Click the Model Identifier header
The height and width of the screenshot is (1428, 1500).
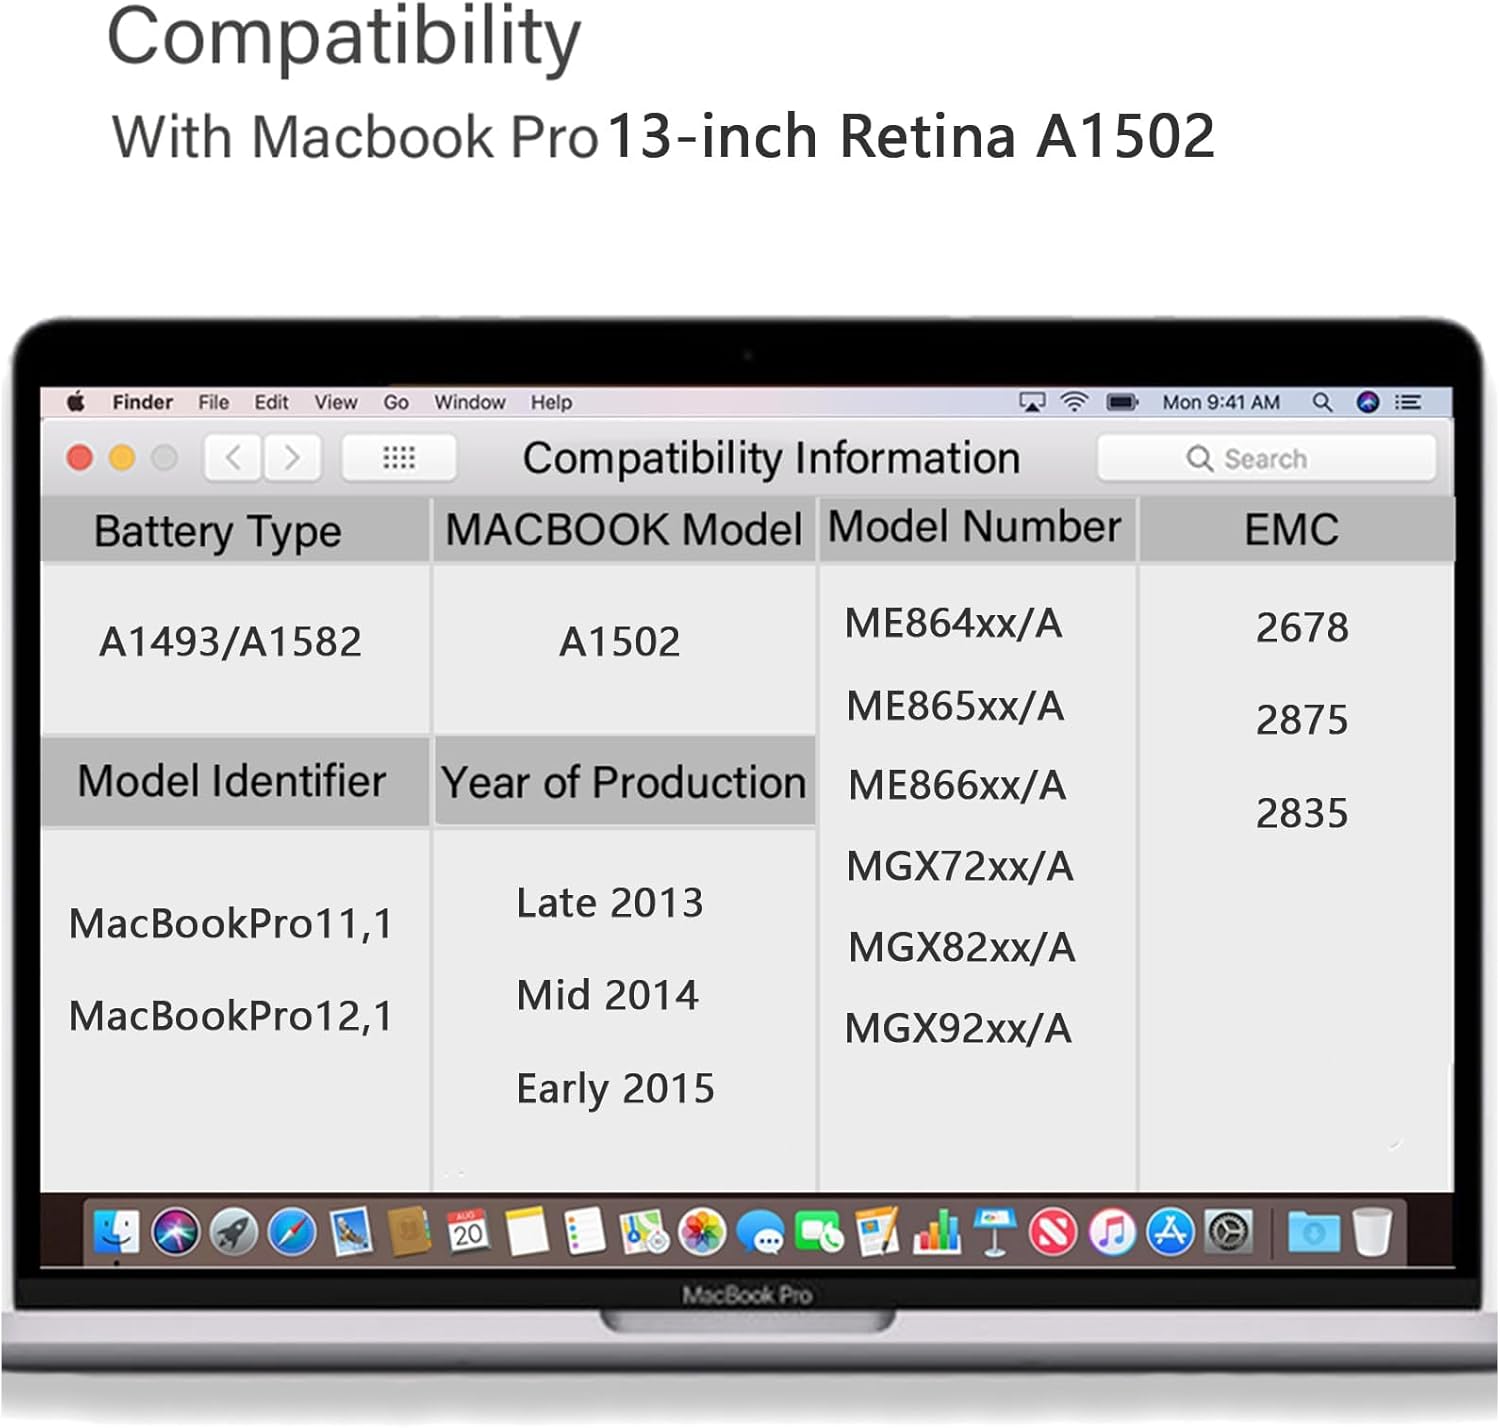tap(235, 781)
